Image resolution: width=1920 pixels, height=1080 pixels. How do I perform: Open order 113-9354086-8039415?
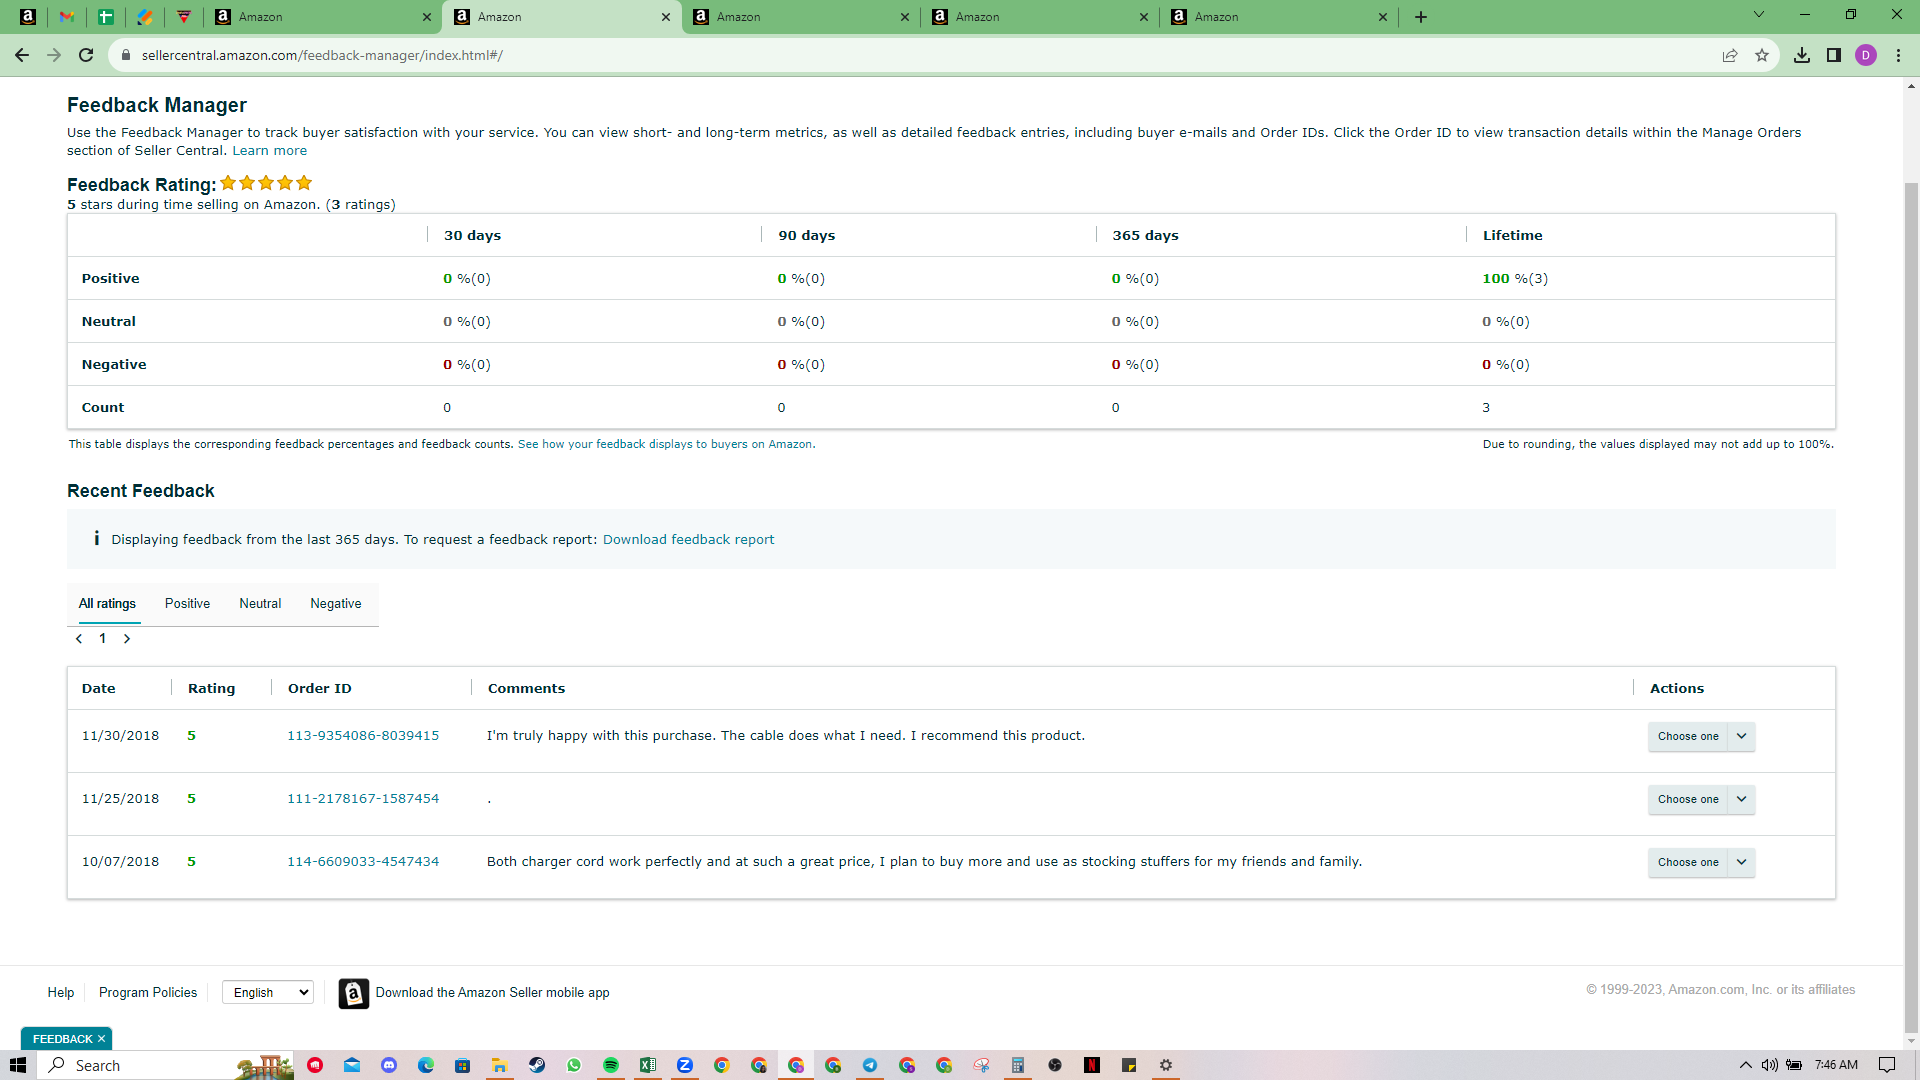point(363,736)
